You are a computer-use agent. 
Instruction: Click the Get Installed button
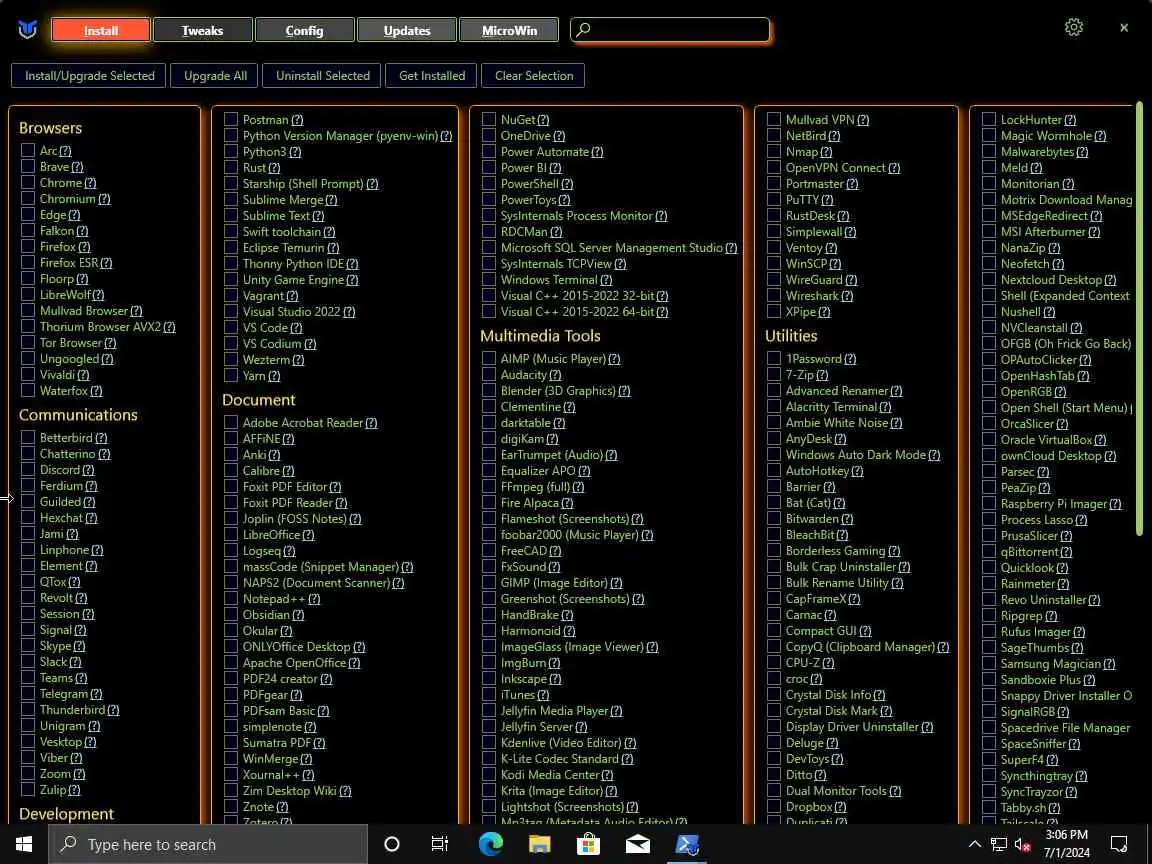pos(432,76)
